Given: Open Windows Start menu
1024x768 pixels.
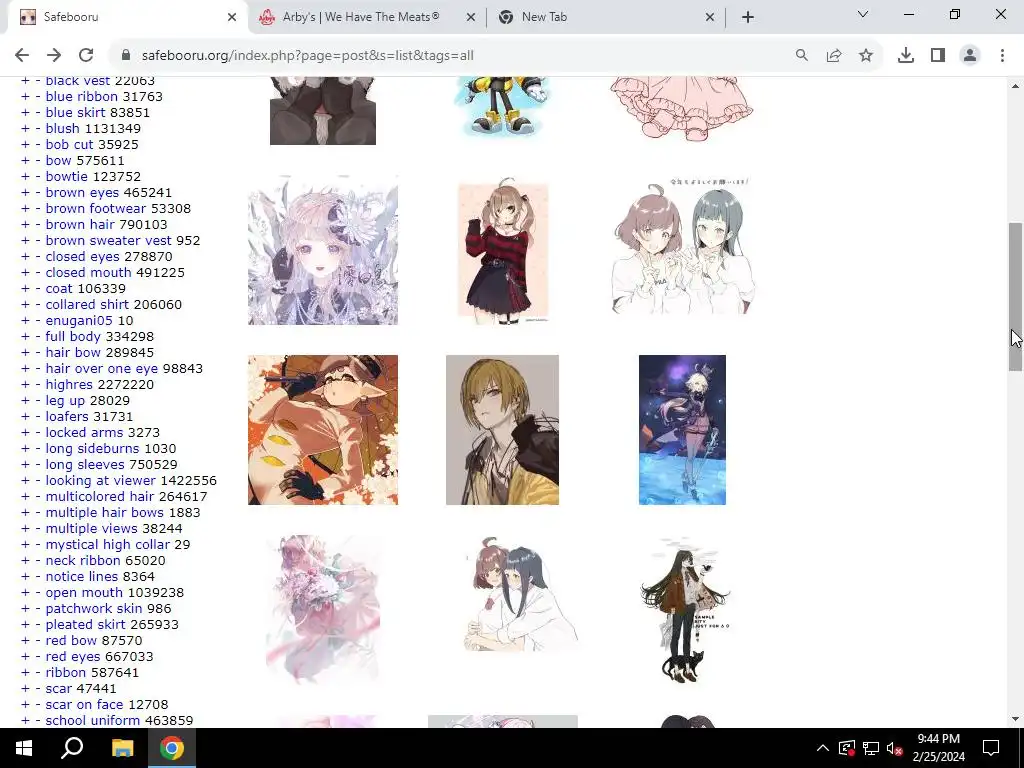Looking at the screenshot, I should point(24,748).
